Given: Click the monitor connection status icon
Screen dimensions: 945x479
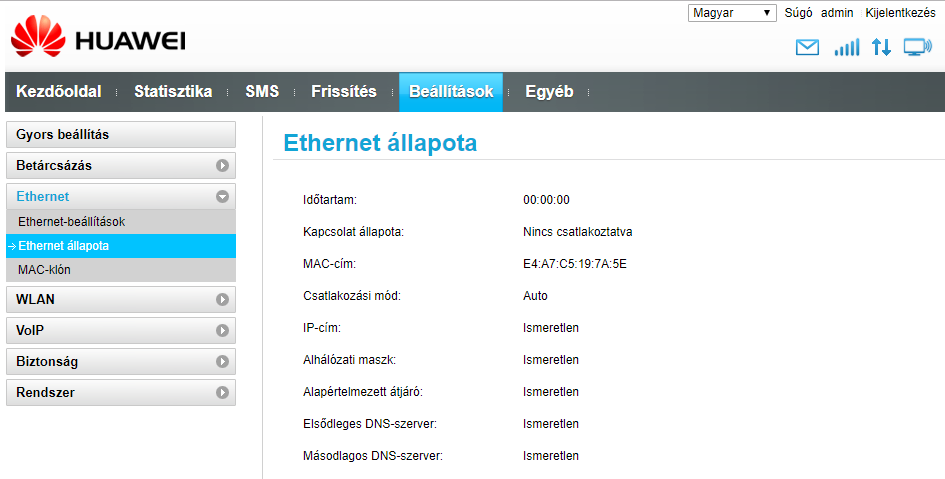Looking at the screenshot, I should point(917,47).
